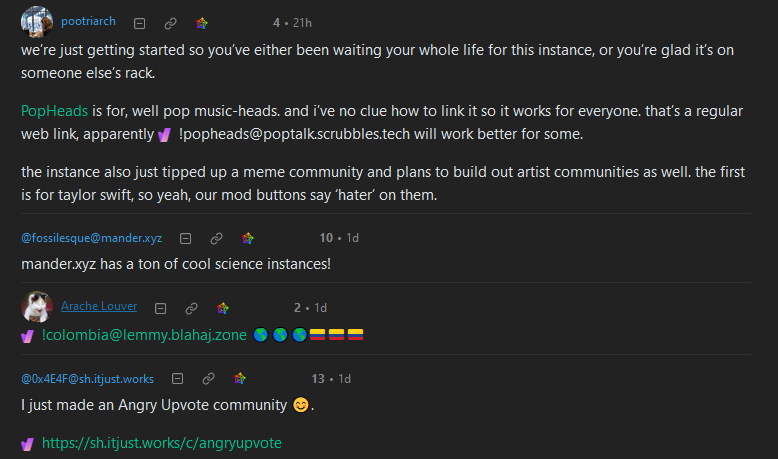
Task: Copy permalink of pootriarch's comment
Action: (170, 23)
